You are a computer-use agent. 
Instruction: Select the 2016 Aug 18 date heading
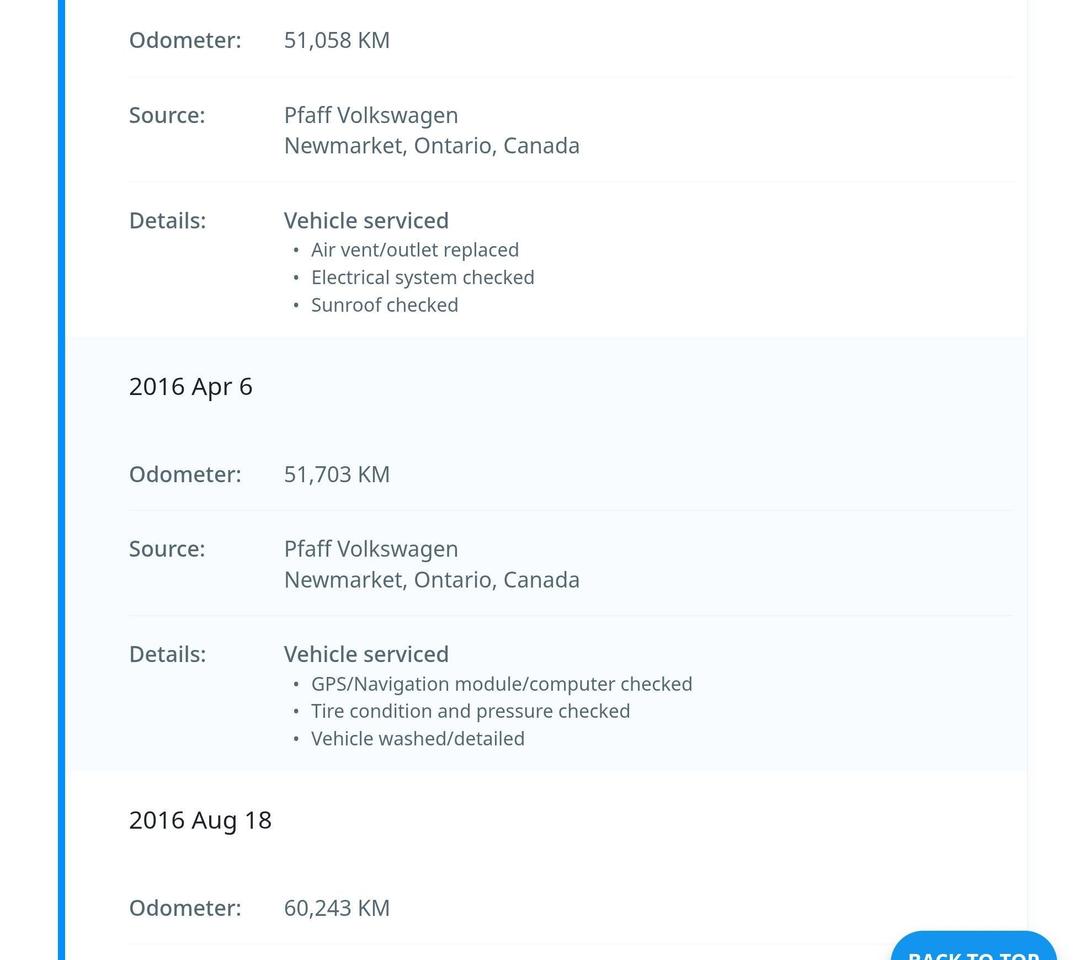point(200,821)
